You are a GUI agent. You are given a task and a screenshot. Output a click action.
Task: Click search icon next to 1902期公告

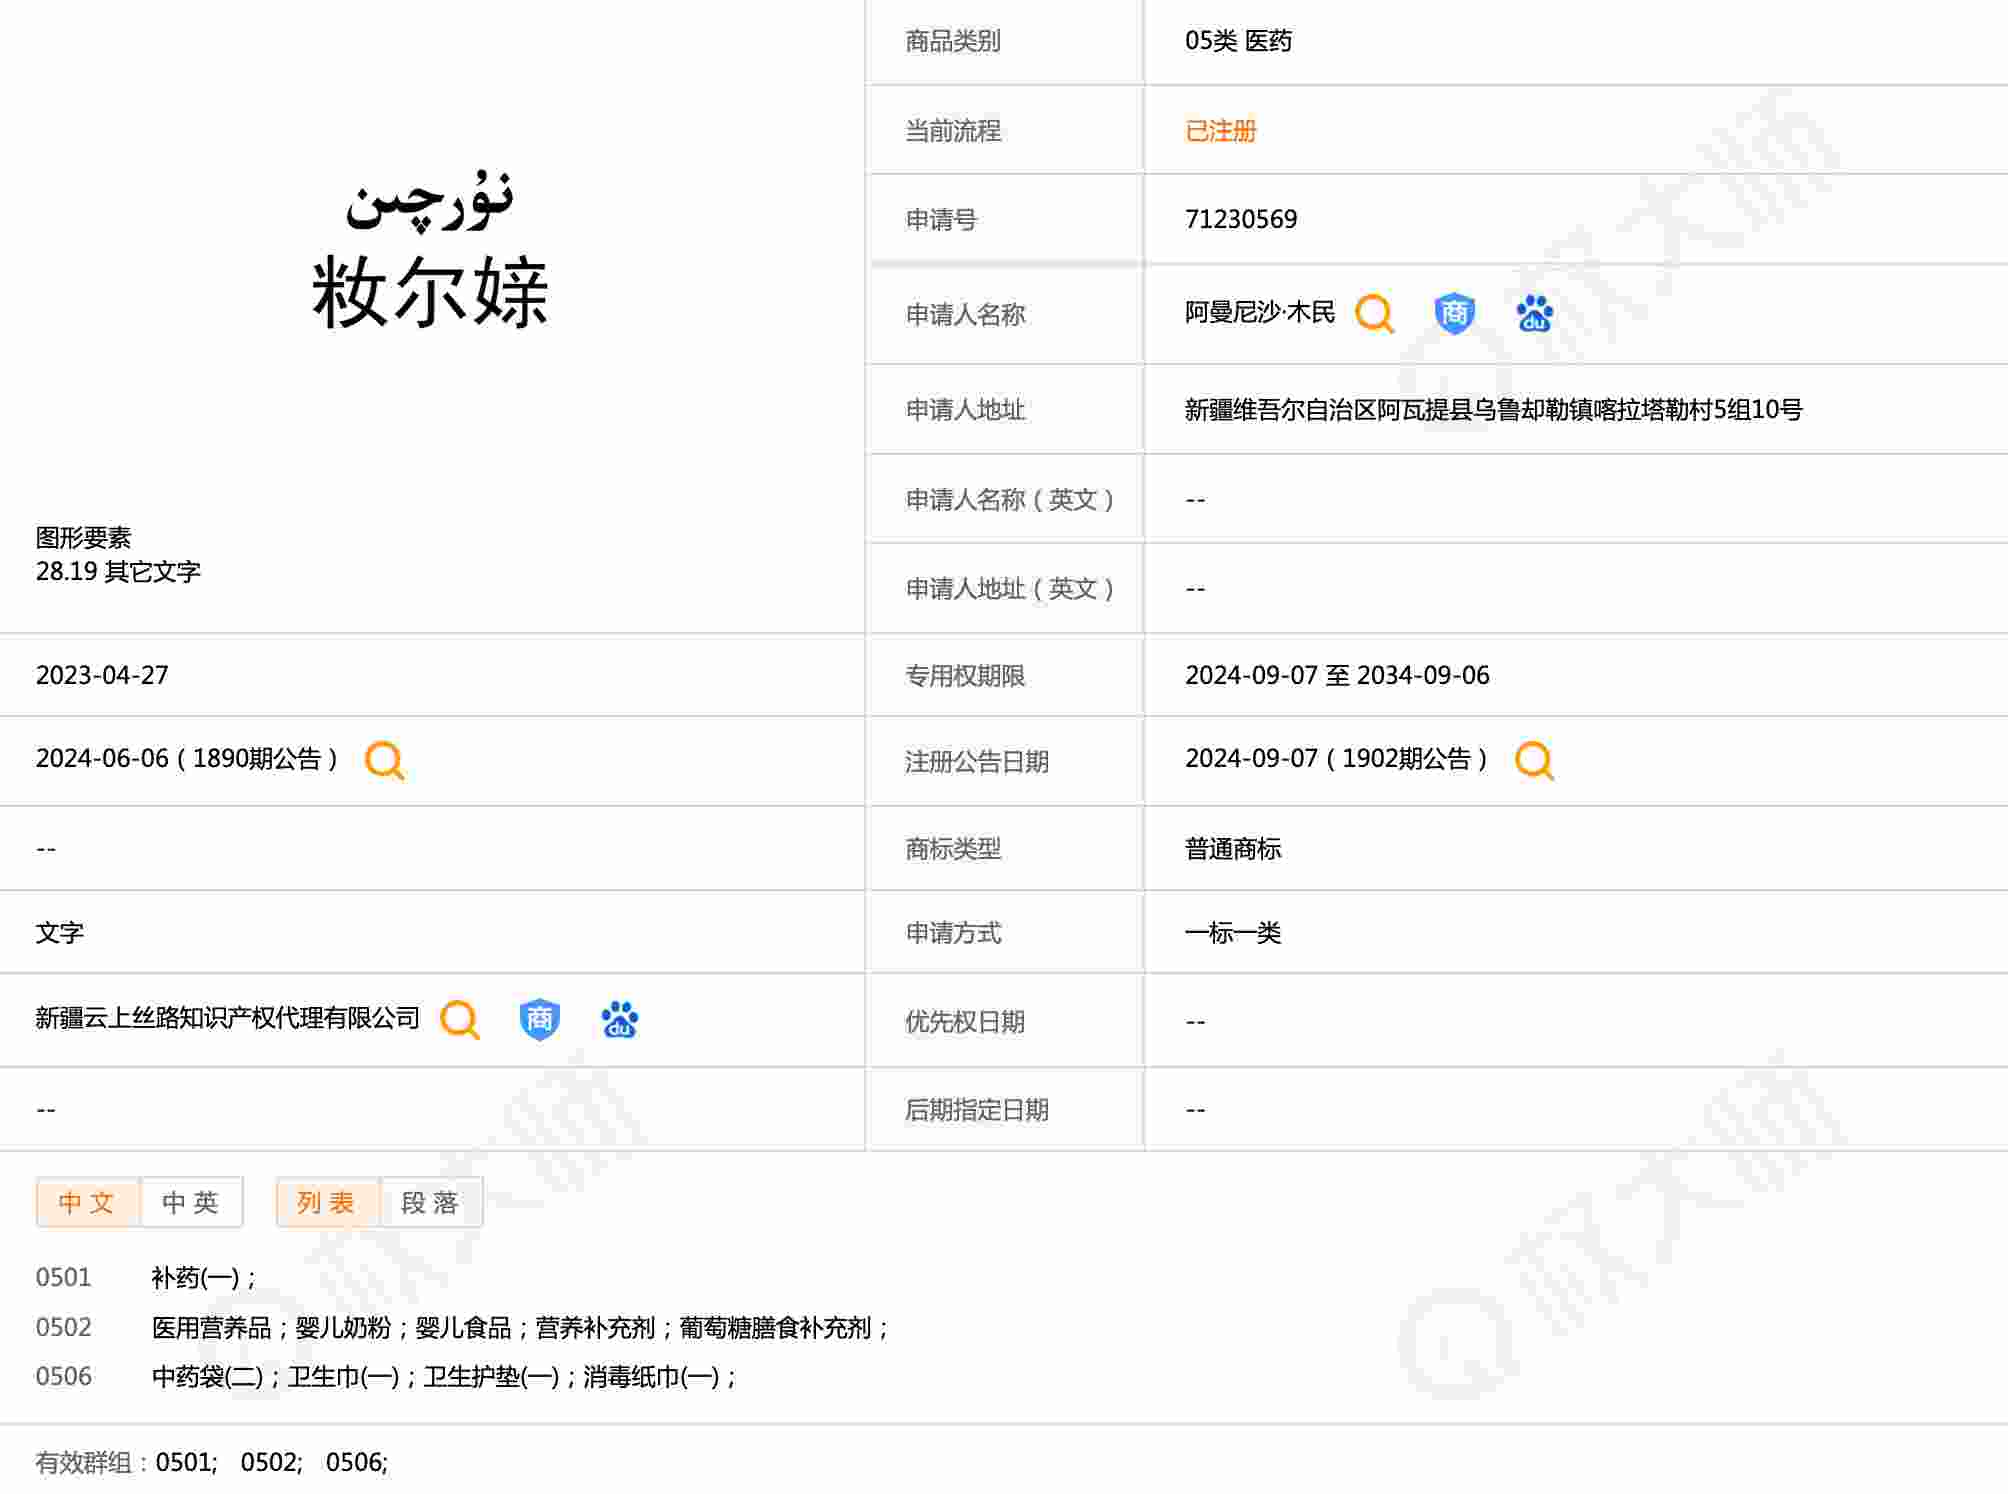click(1534, 760)
